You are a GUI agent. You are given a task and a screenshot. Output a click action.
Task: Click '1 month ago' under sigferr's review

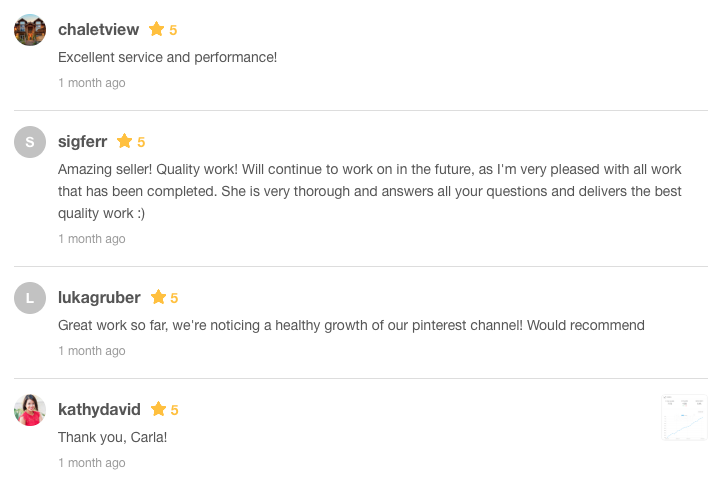[92, 239]
